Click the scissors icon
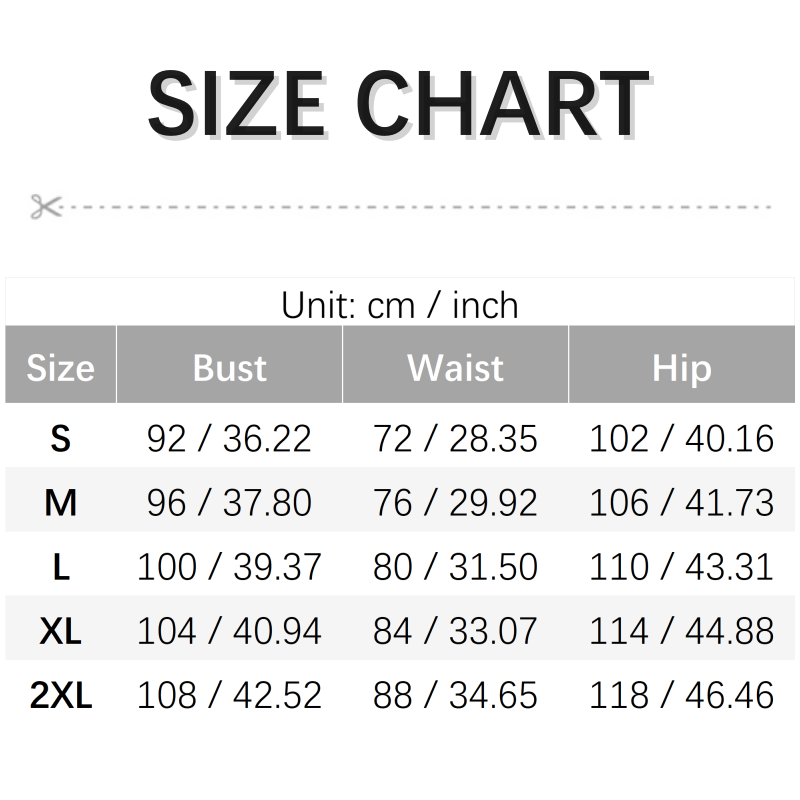800x800 pixels. pos(46,207)
